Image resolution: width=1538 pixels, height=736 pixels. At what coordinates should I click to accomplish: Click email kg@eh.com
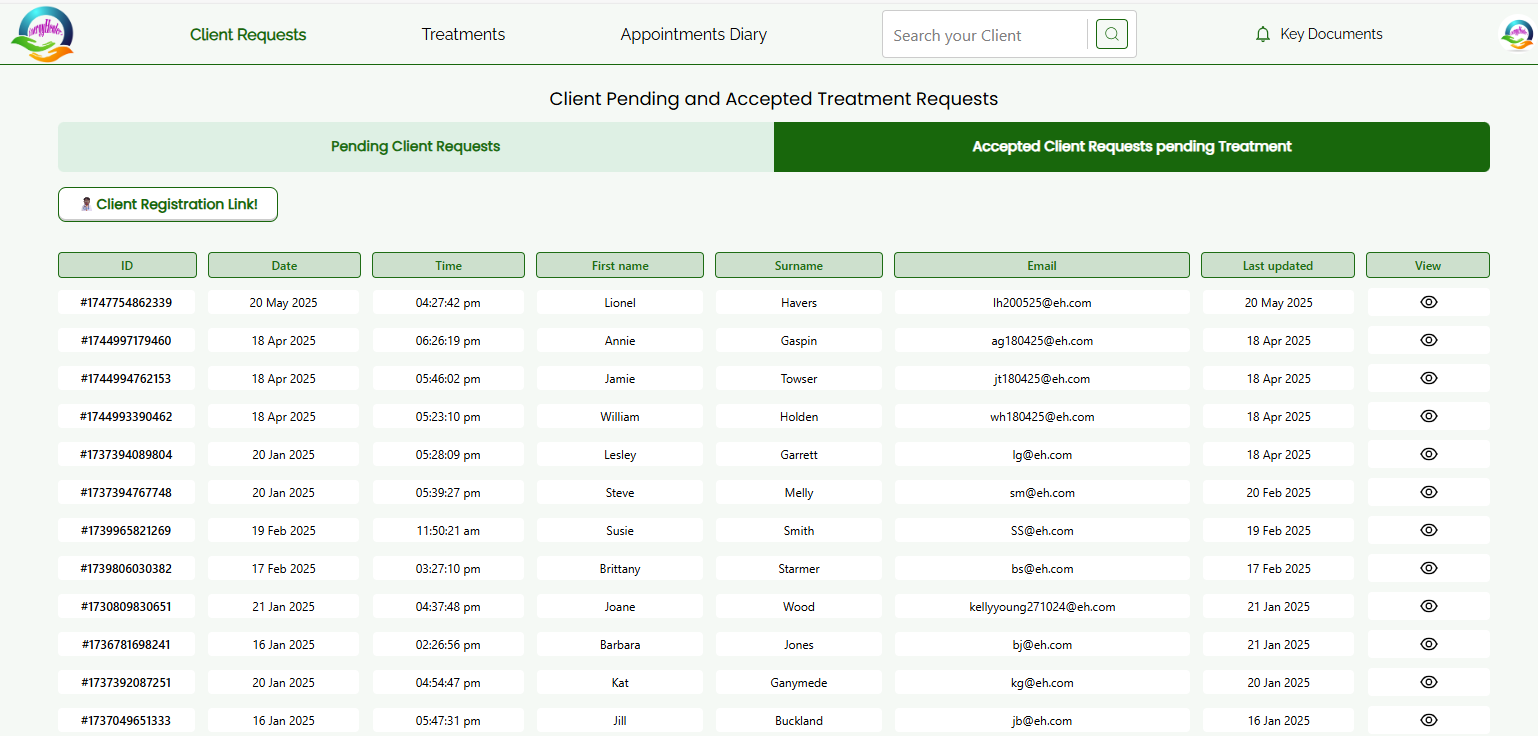1042,683
